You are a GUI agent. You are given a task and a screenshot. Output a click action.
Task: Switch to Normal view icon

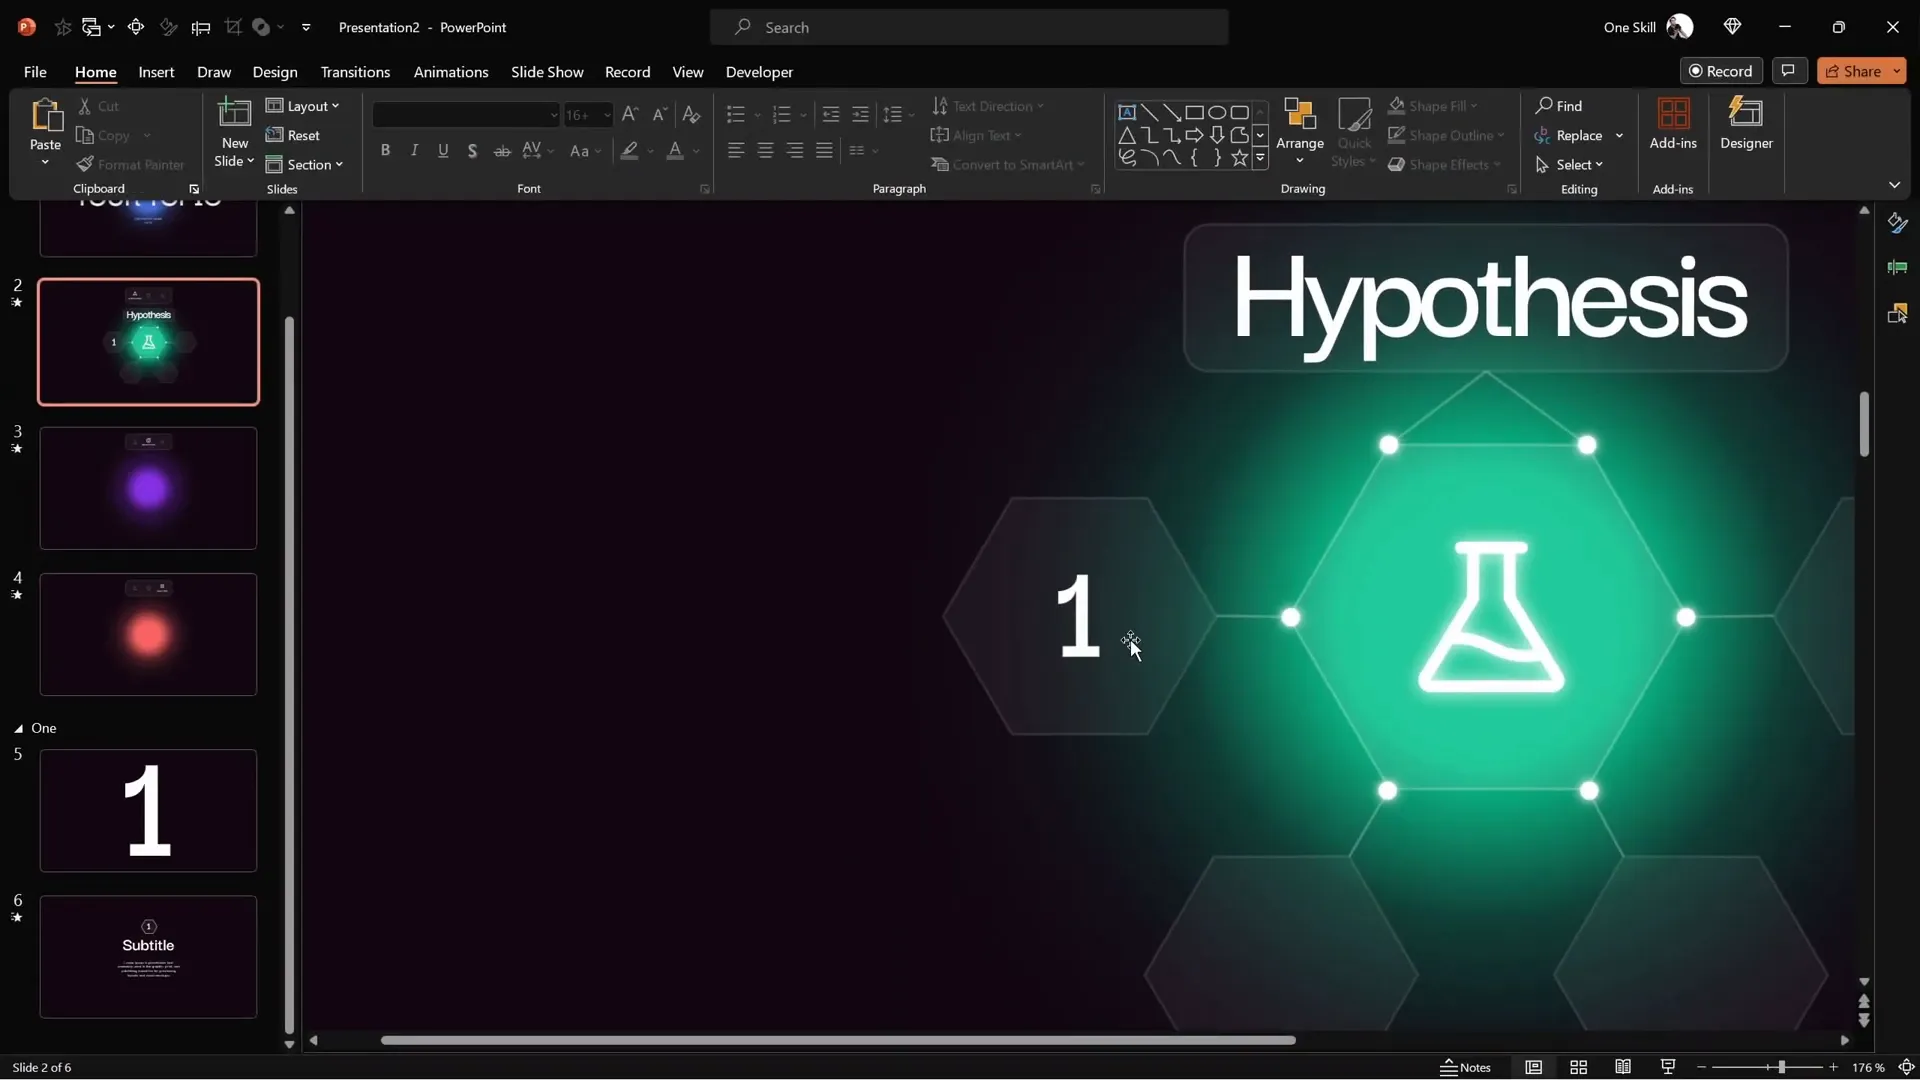(1534, 1067)
